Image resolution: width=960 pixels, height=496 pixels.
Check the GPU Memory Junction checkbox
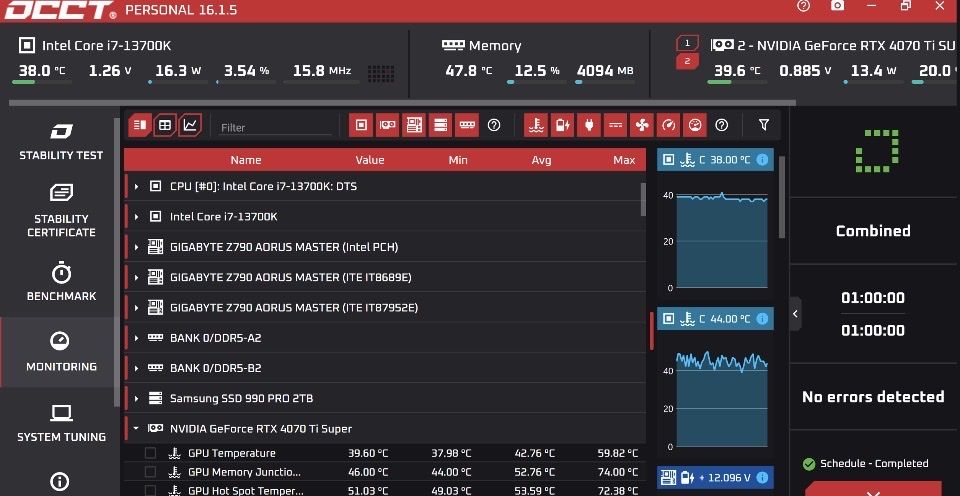point(151,472)
